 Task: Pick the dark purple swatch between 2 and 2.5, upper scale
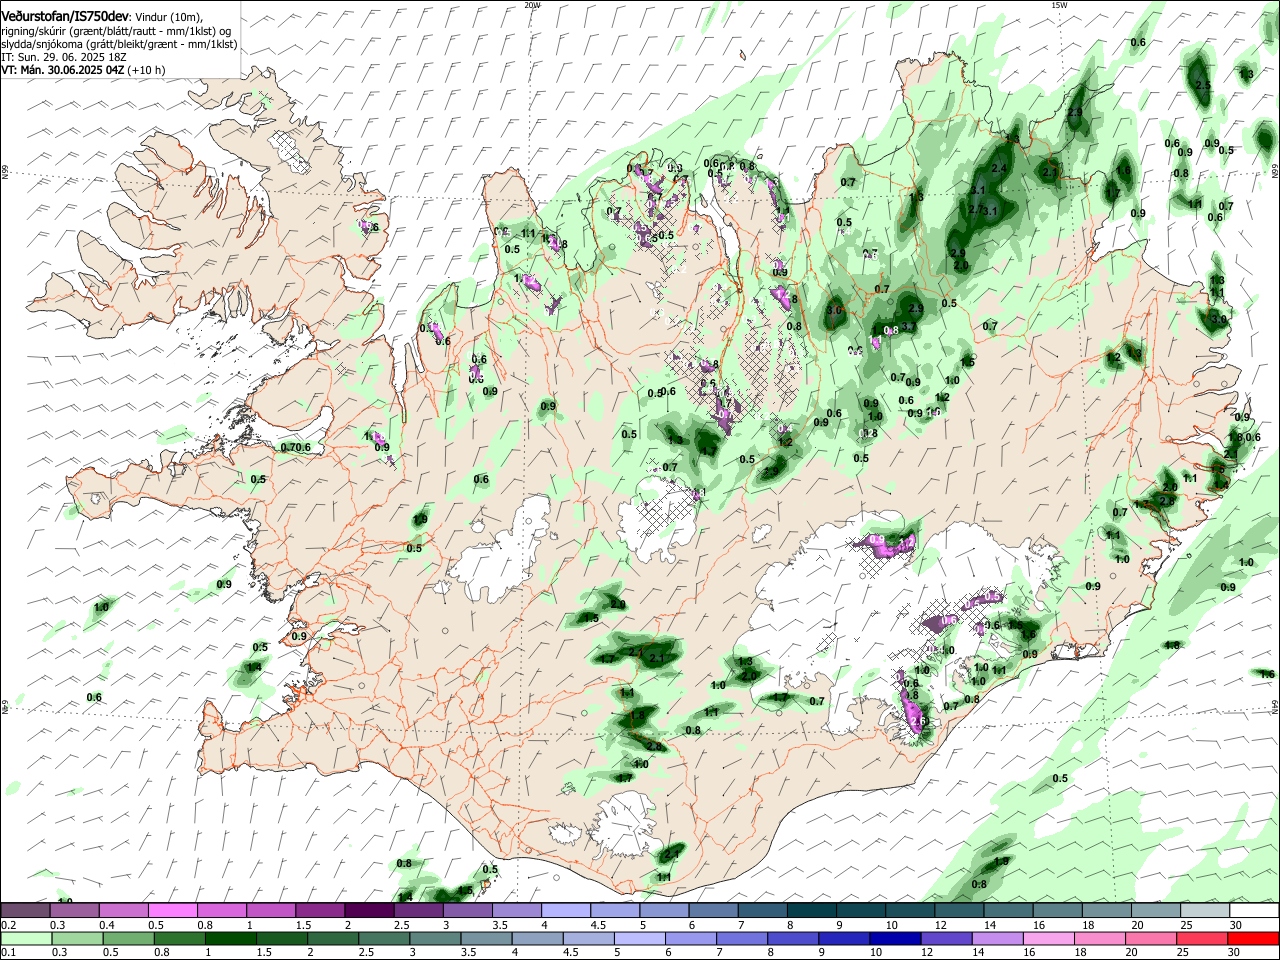pyautogui.click(x=369, y=910)
